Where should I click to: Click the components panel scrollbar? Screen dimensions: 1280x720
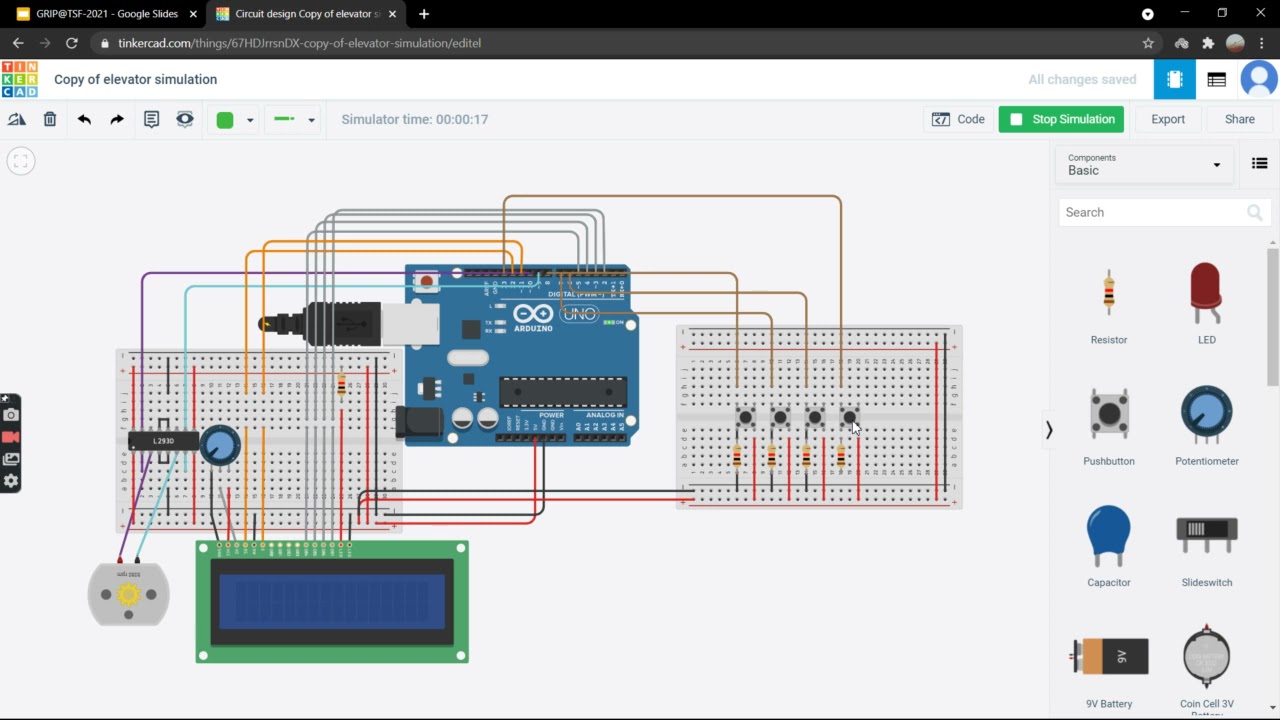[1273, 318]
